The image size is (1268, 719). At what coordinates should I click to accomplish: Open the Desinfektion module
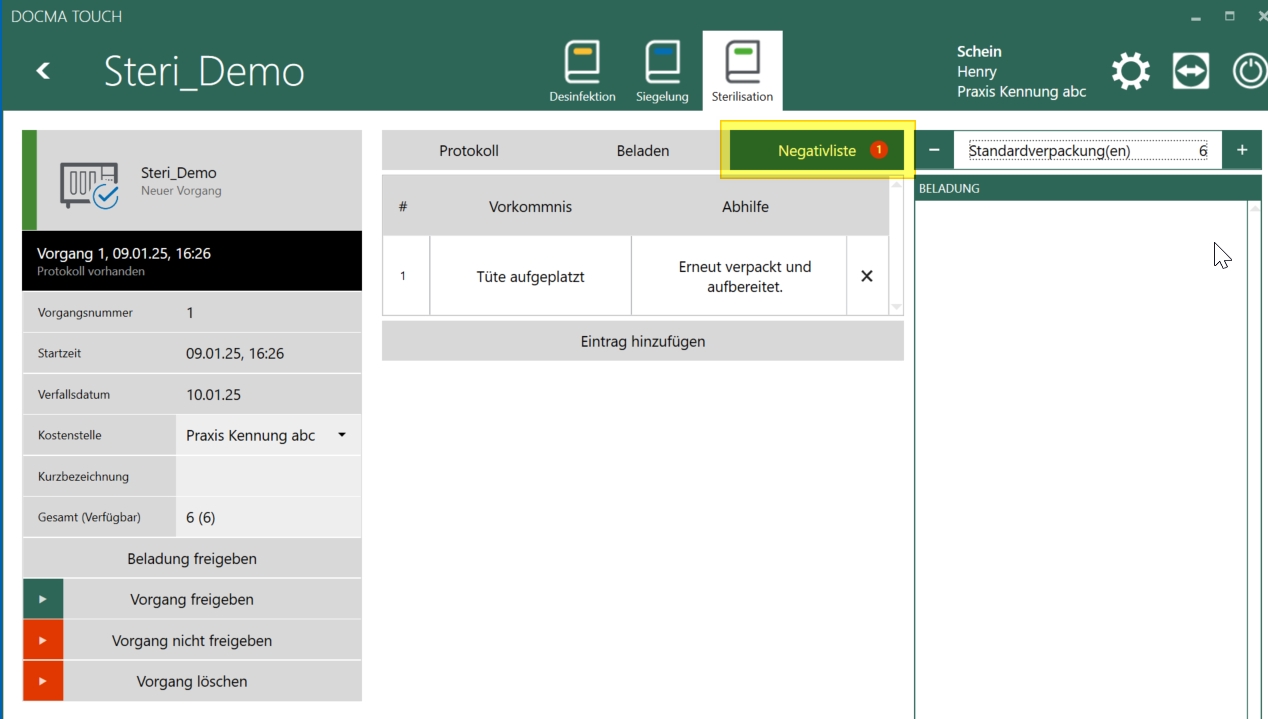point(582,70)
